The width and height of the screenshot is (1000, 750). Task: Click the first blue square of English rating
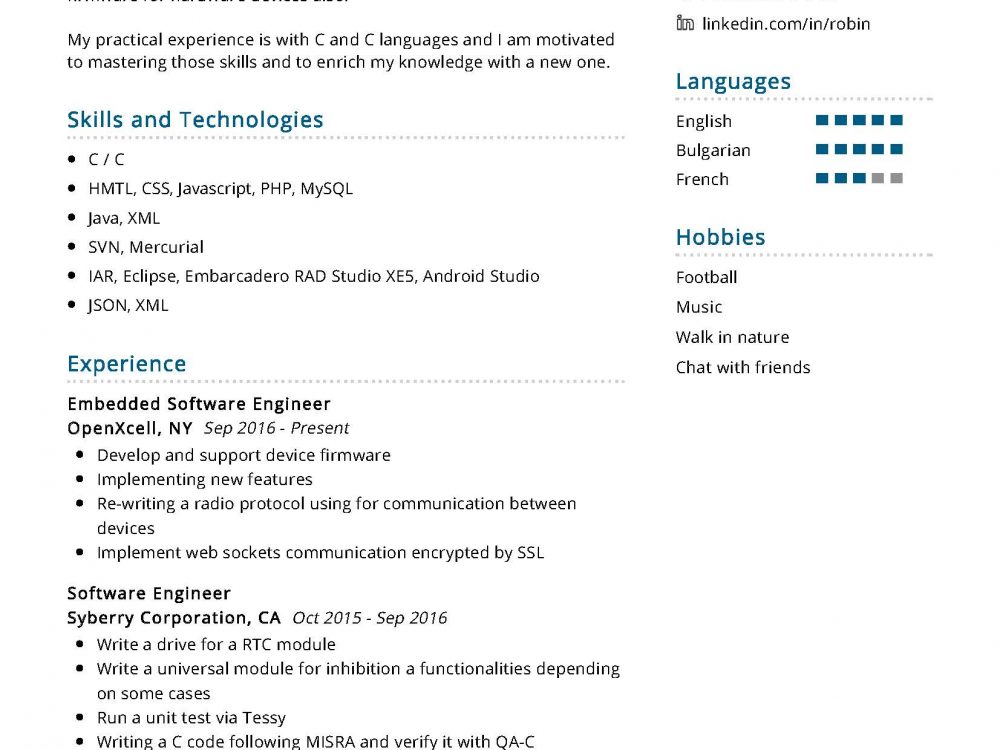tap(822, 121)
